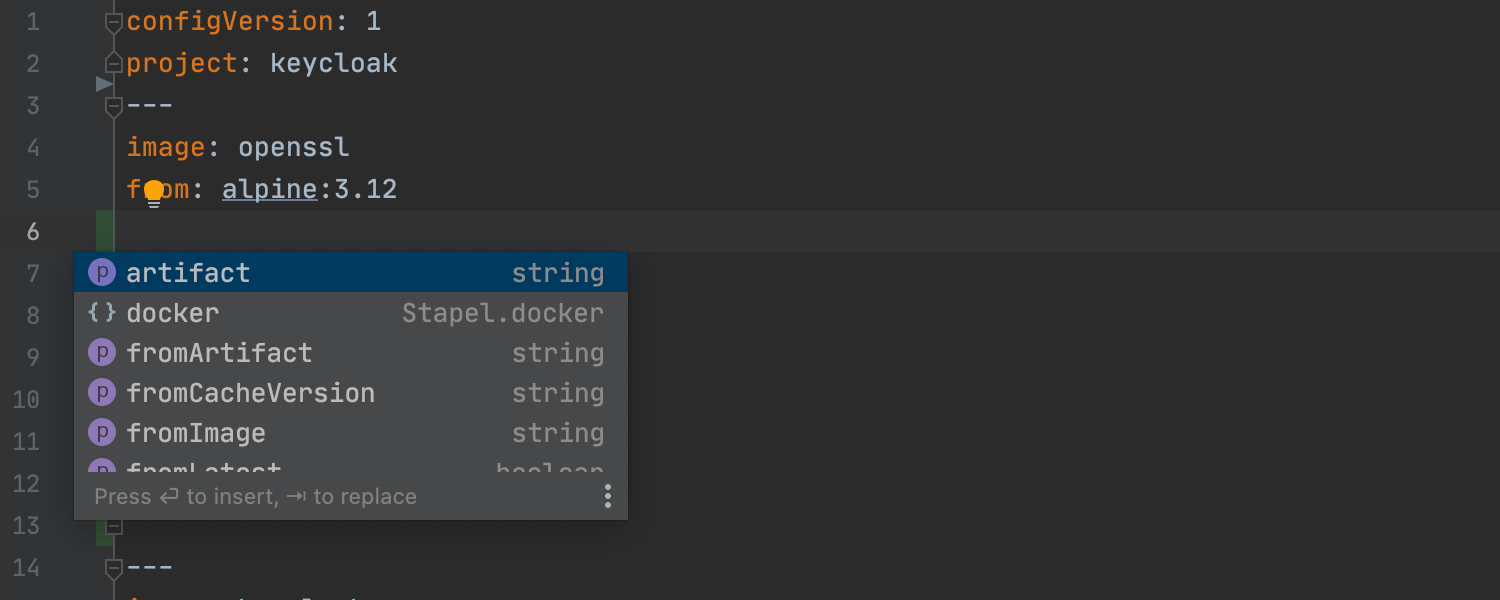
Task: Click the property icon beside artifact
Action: click(102, 272)
